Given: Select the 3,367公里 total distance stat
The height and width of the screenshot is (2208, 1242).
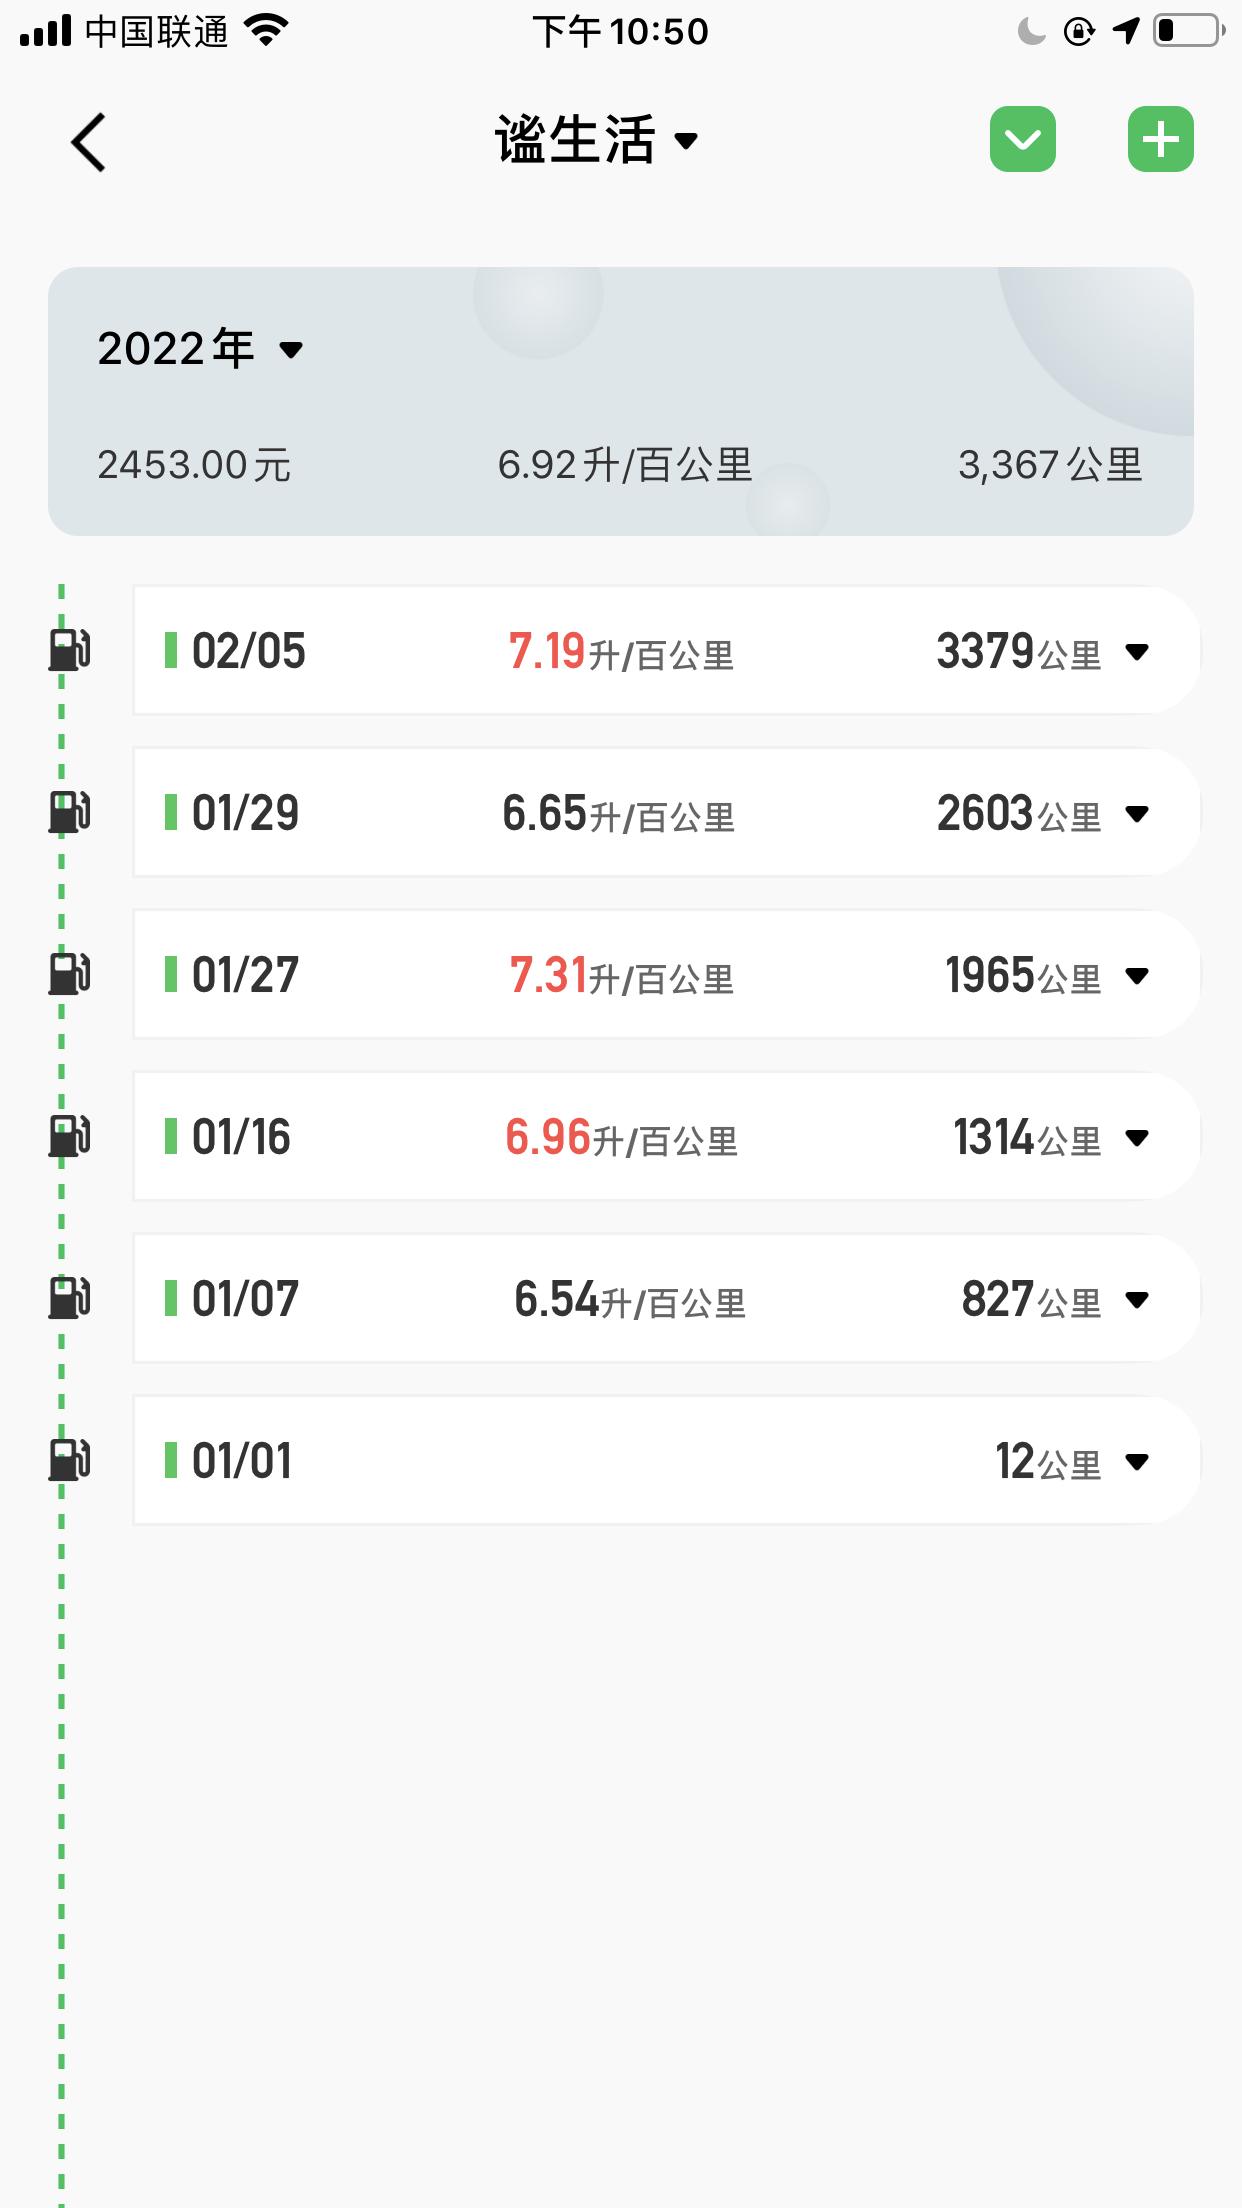Looking at the screenshot, I should pyautogui.click(x=1050, y=465).
